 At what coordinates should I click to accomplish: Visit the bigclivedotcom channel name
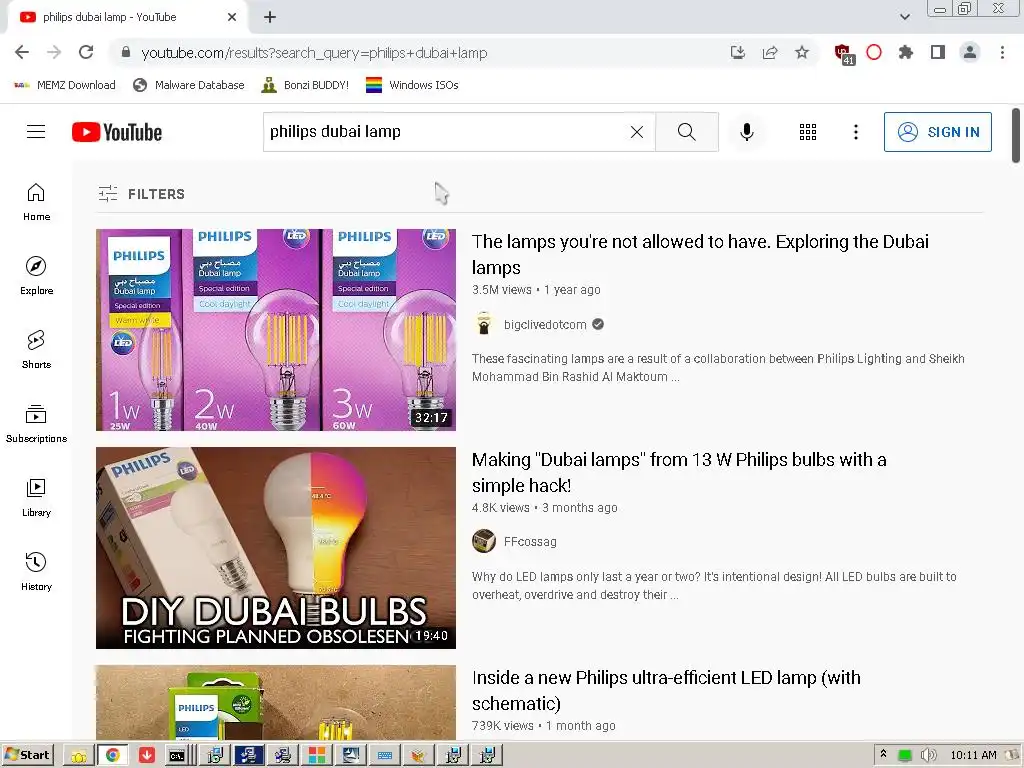[545, 325]
